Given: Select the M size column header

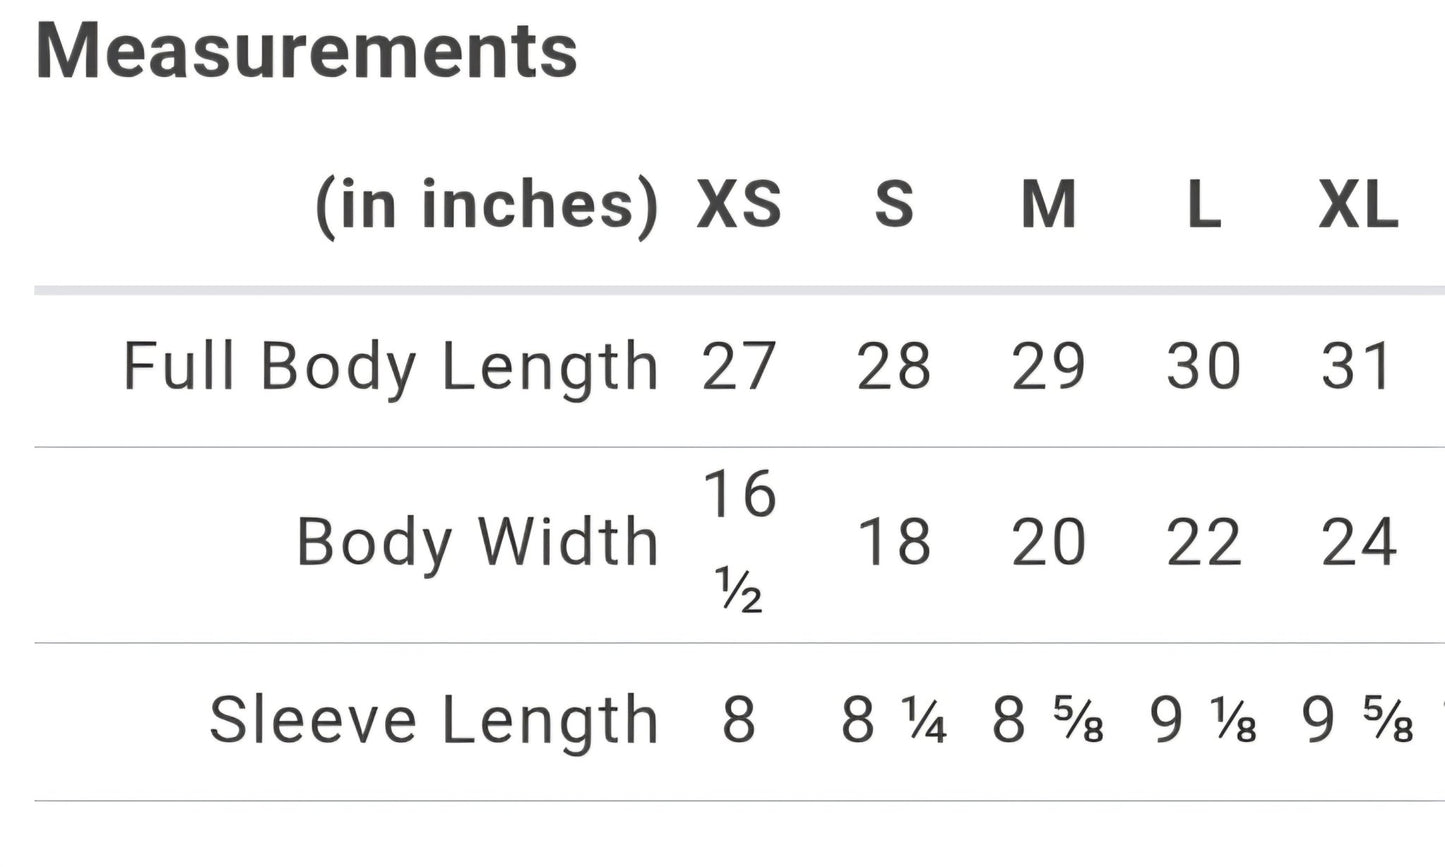Looking at the screenshot, I should (x=1048, y=205).
